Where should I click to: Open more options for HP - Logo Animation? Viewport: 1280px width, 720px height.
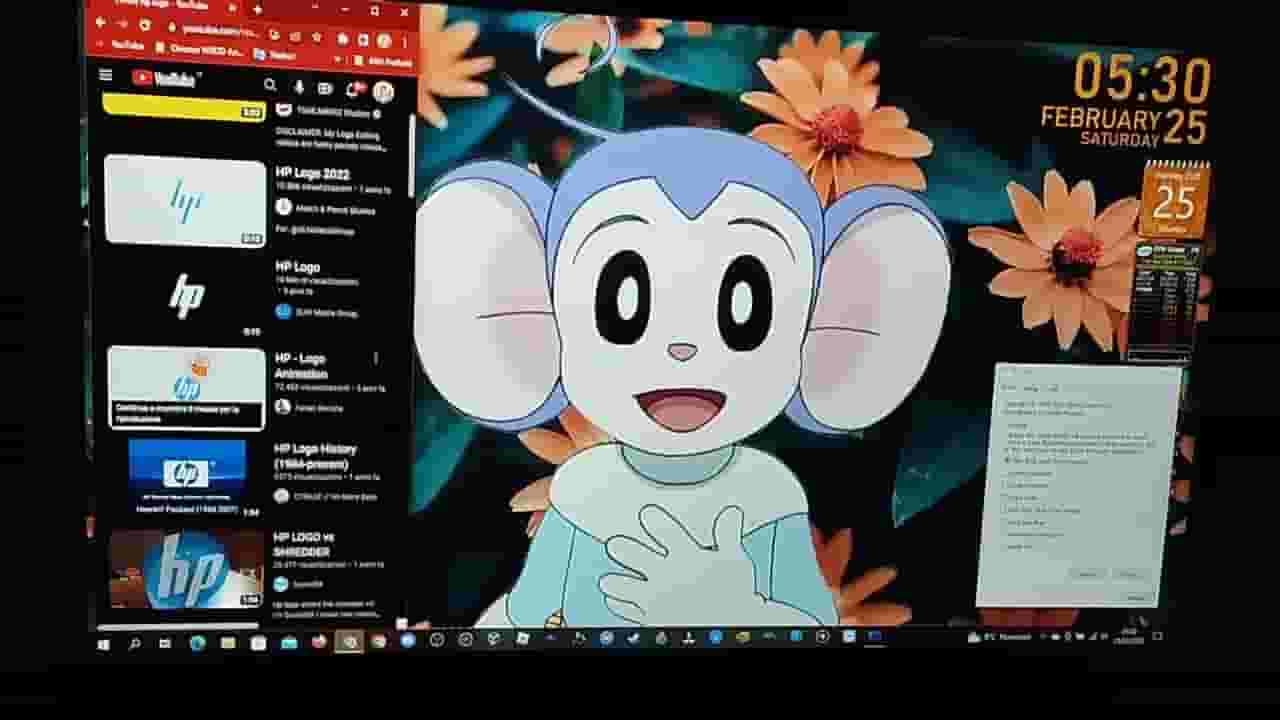[x=376, y=358]
